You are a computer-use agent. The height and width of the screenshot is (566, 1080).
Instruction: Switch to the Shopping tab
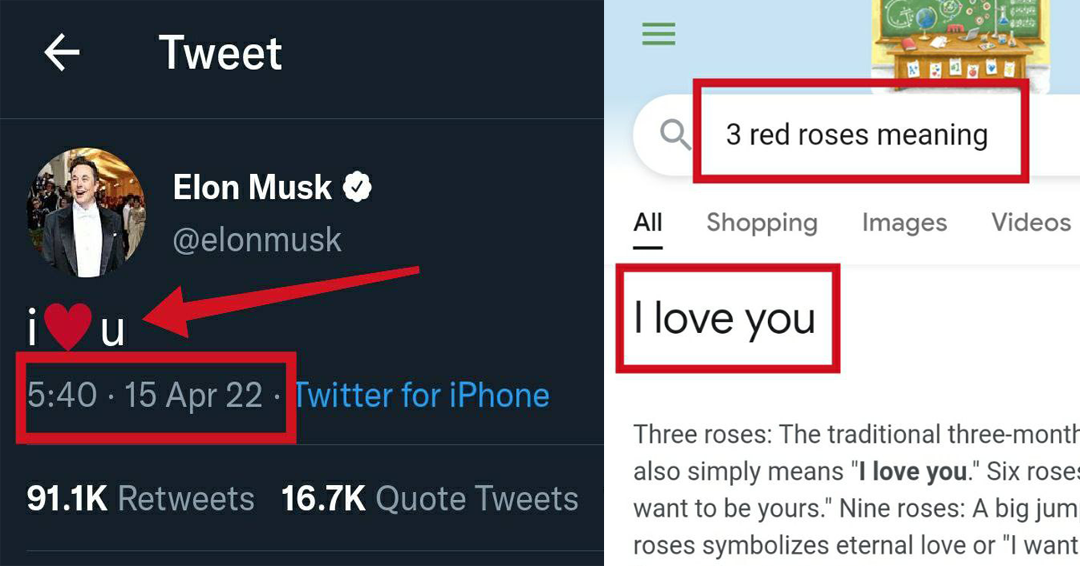(x=761, y=222)
